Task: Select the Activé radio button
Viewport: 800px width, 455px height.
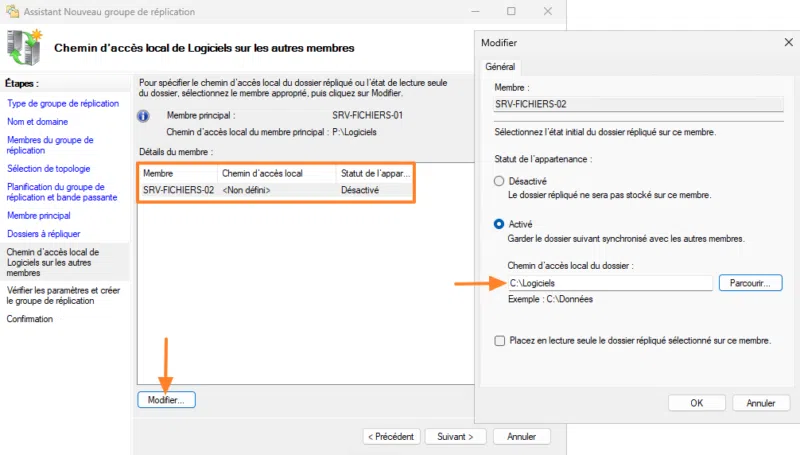Action: [x=500, y=224]
